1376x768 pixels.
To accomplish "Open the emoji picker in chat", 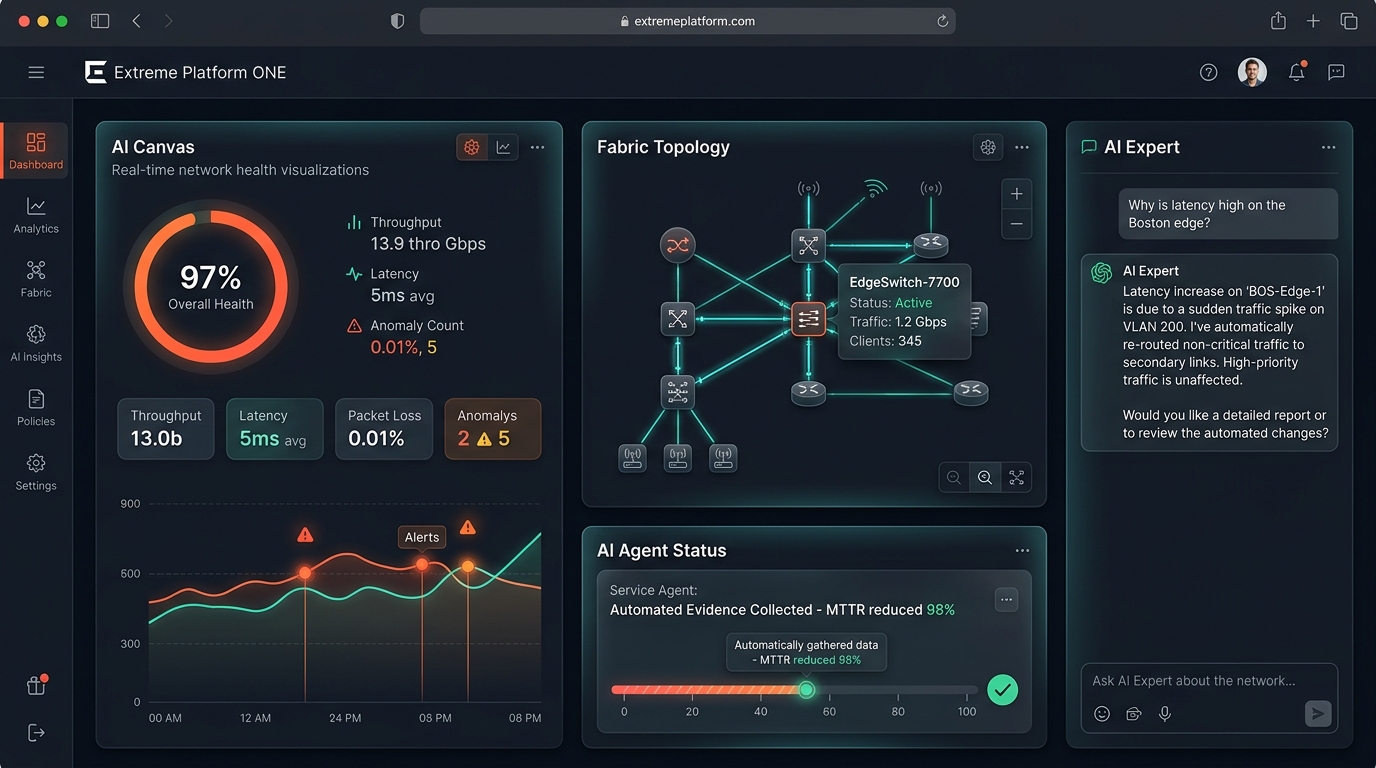I will (1102, 714).
